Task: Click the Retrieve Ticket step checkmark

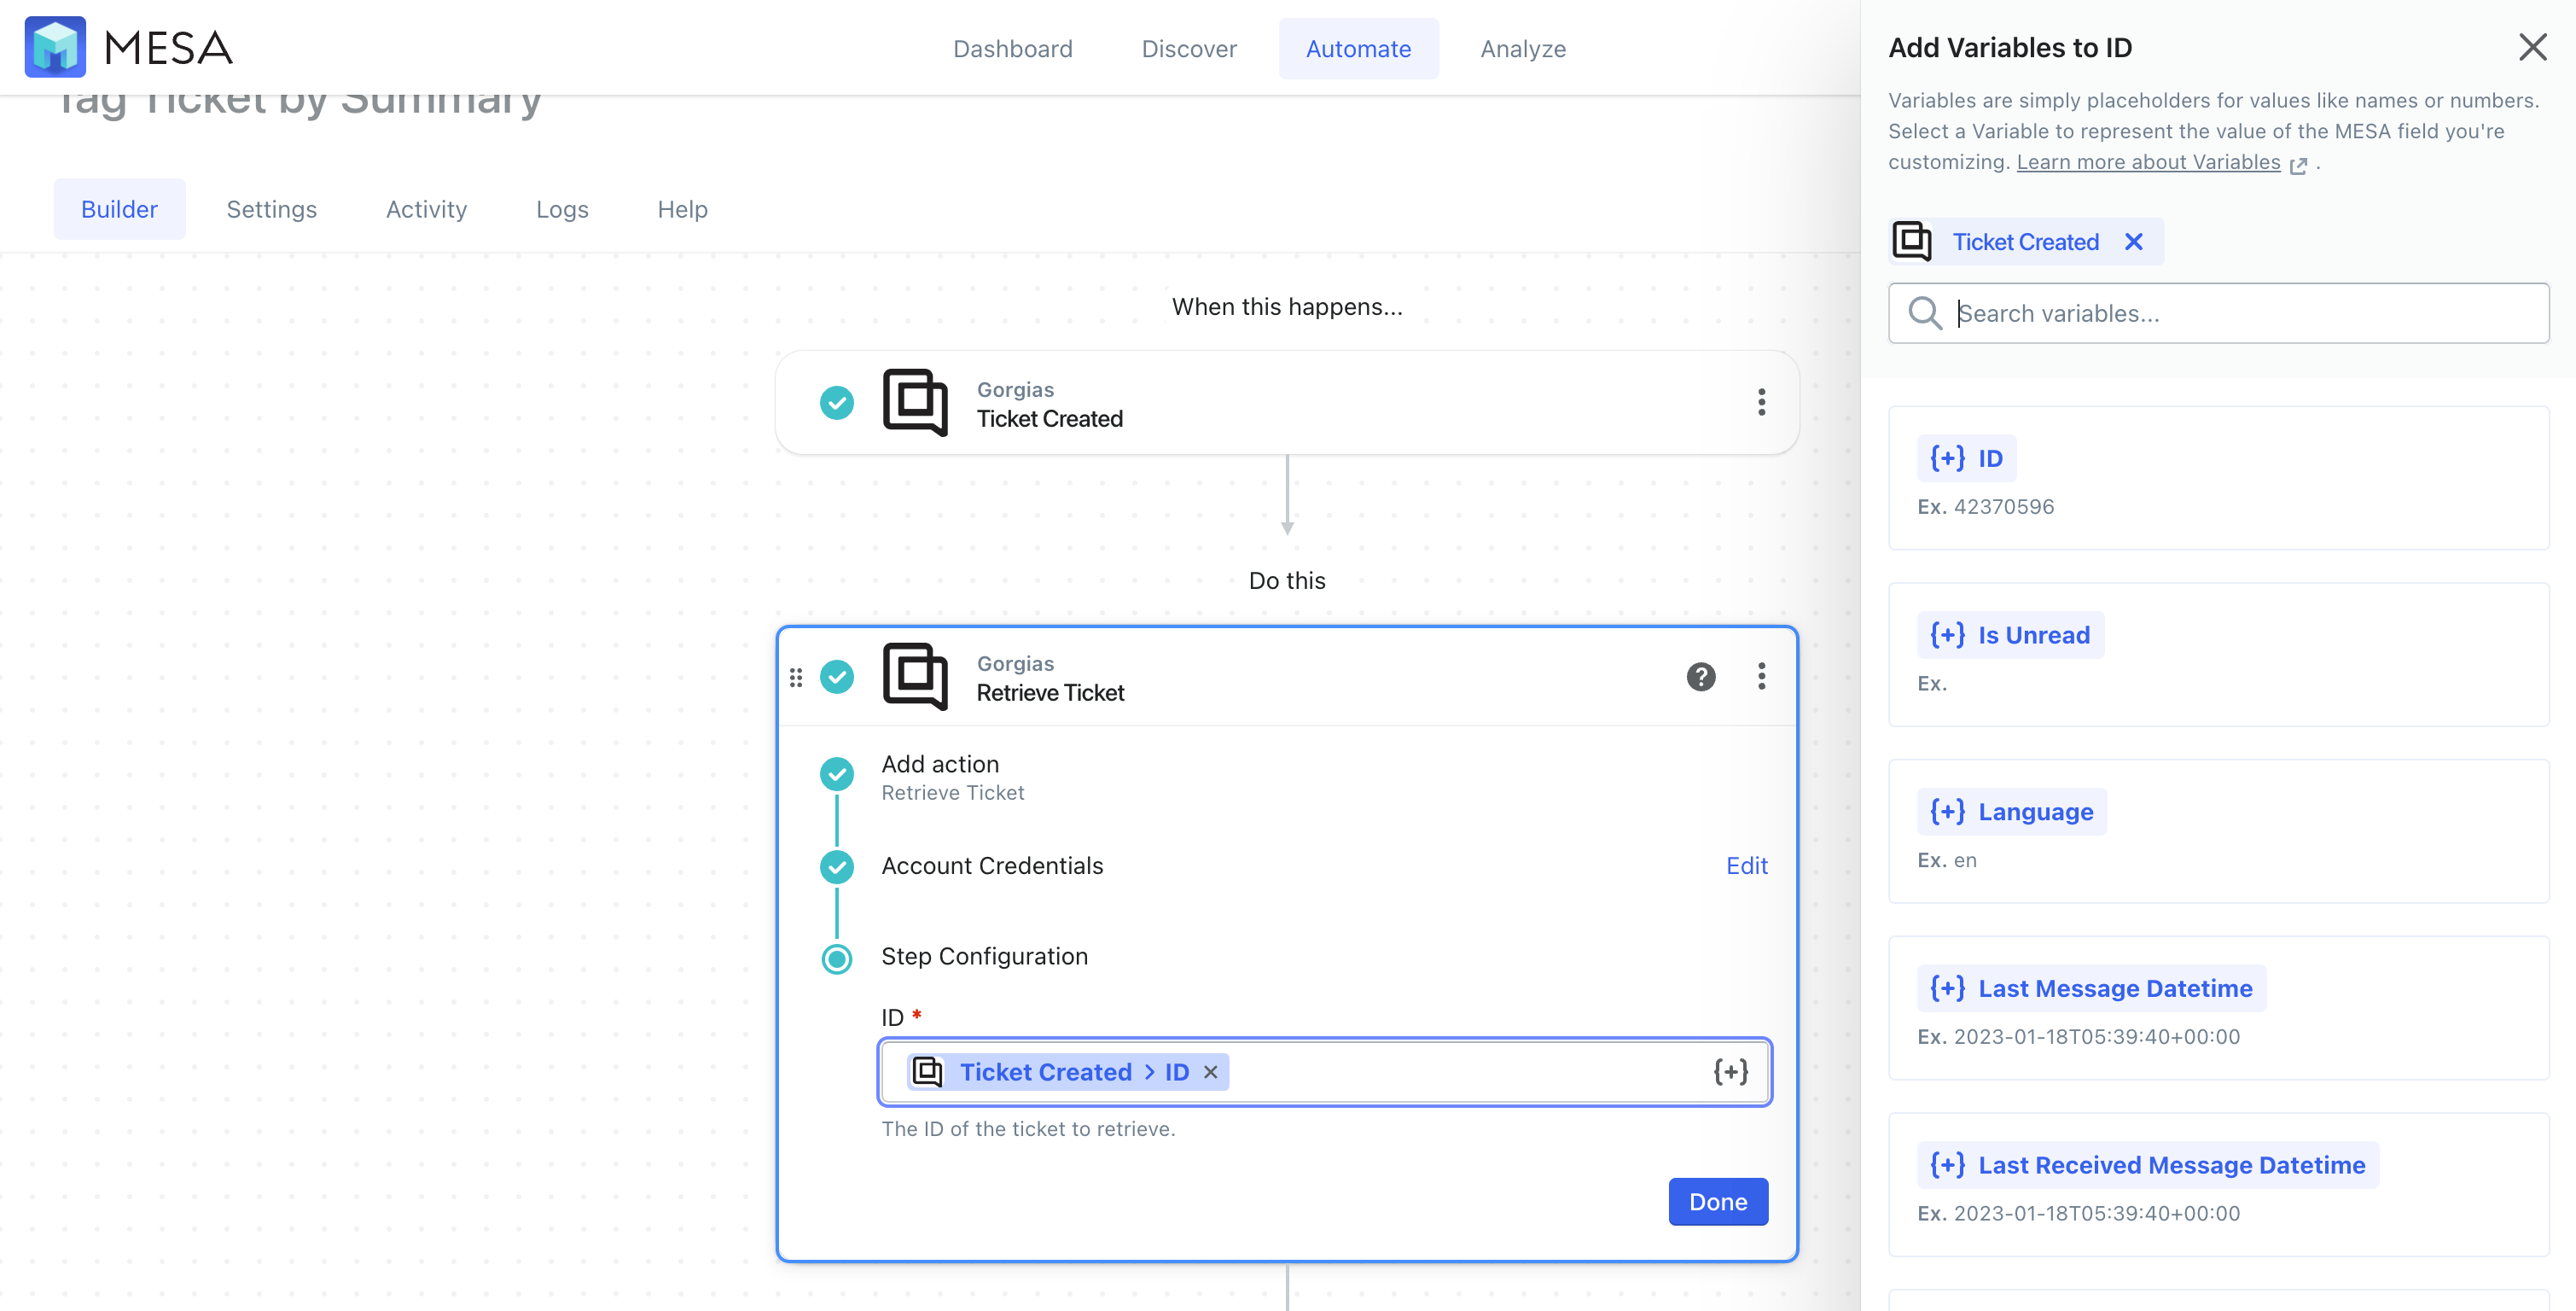Action: click(836, 677)
